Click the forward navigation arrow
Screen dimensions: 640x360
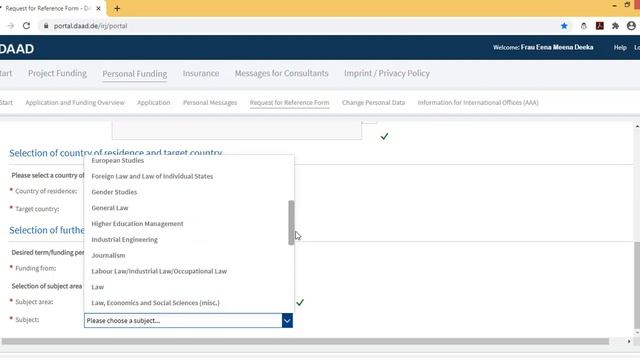(11, 26)
